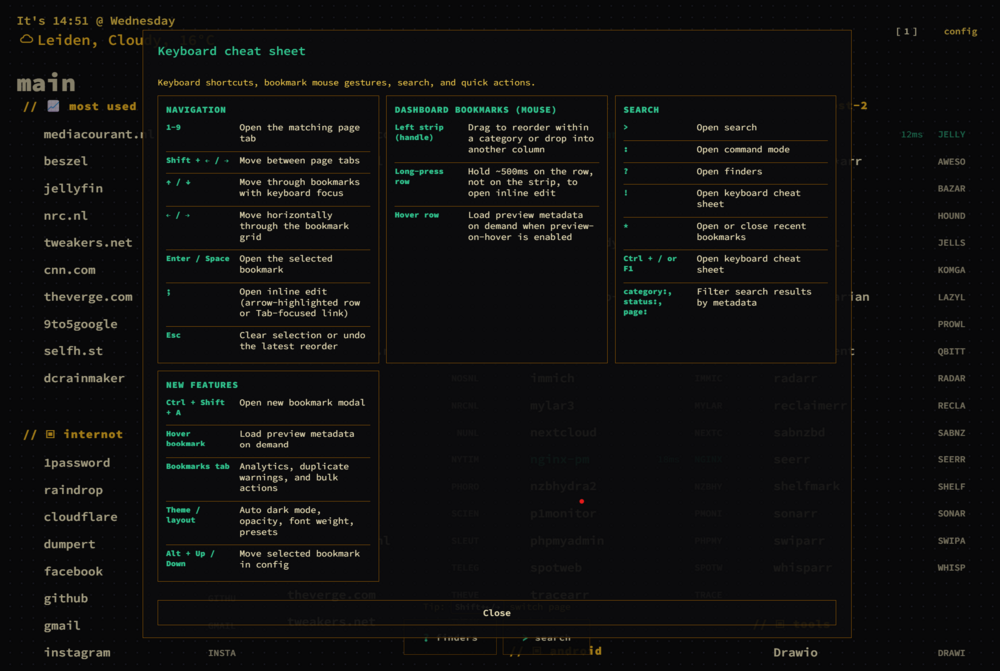Viewport: 1000px width, 671px height.
Task: Click the JELLY abbreviation in right column
Action: tap(951, 135)
